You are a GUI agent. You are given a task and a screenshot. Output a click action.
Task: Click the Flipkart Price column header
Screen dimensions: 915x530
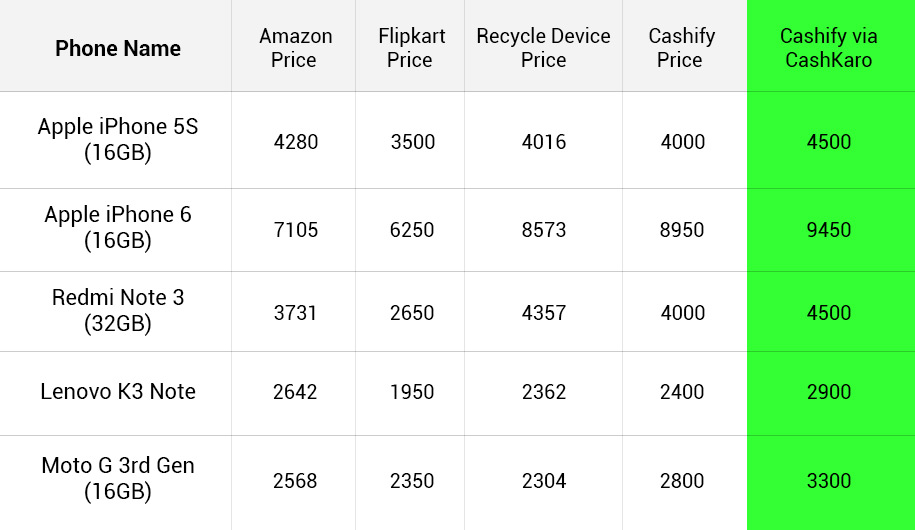tap(411, 48)
